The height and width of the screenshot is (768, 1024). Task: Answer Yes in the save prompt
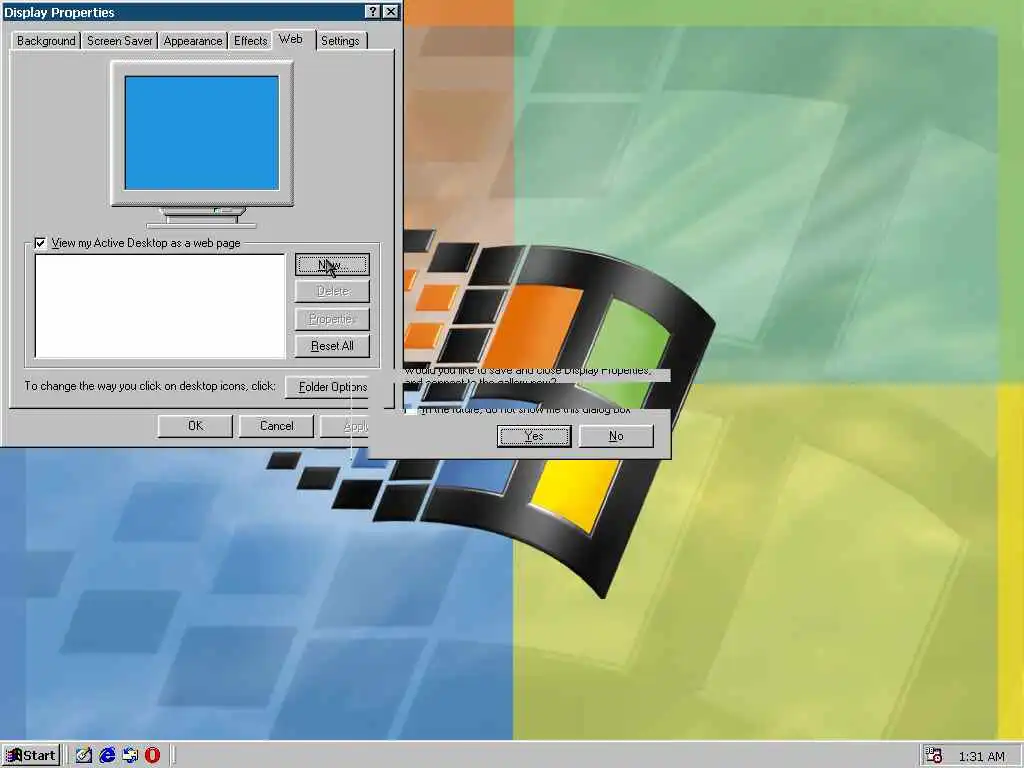click(534, 436)
